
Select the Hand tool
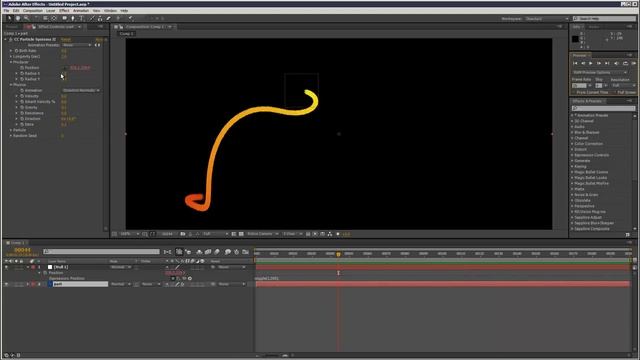(18, 18)
